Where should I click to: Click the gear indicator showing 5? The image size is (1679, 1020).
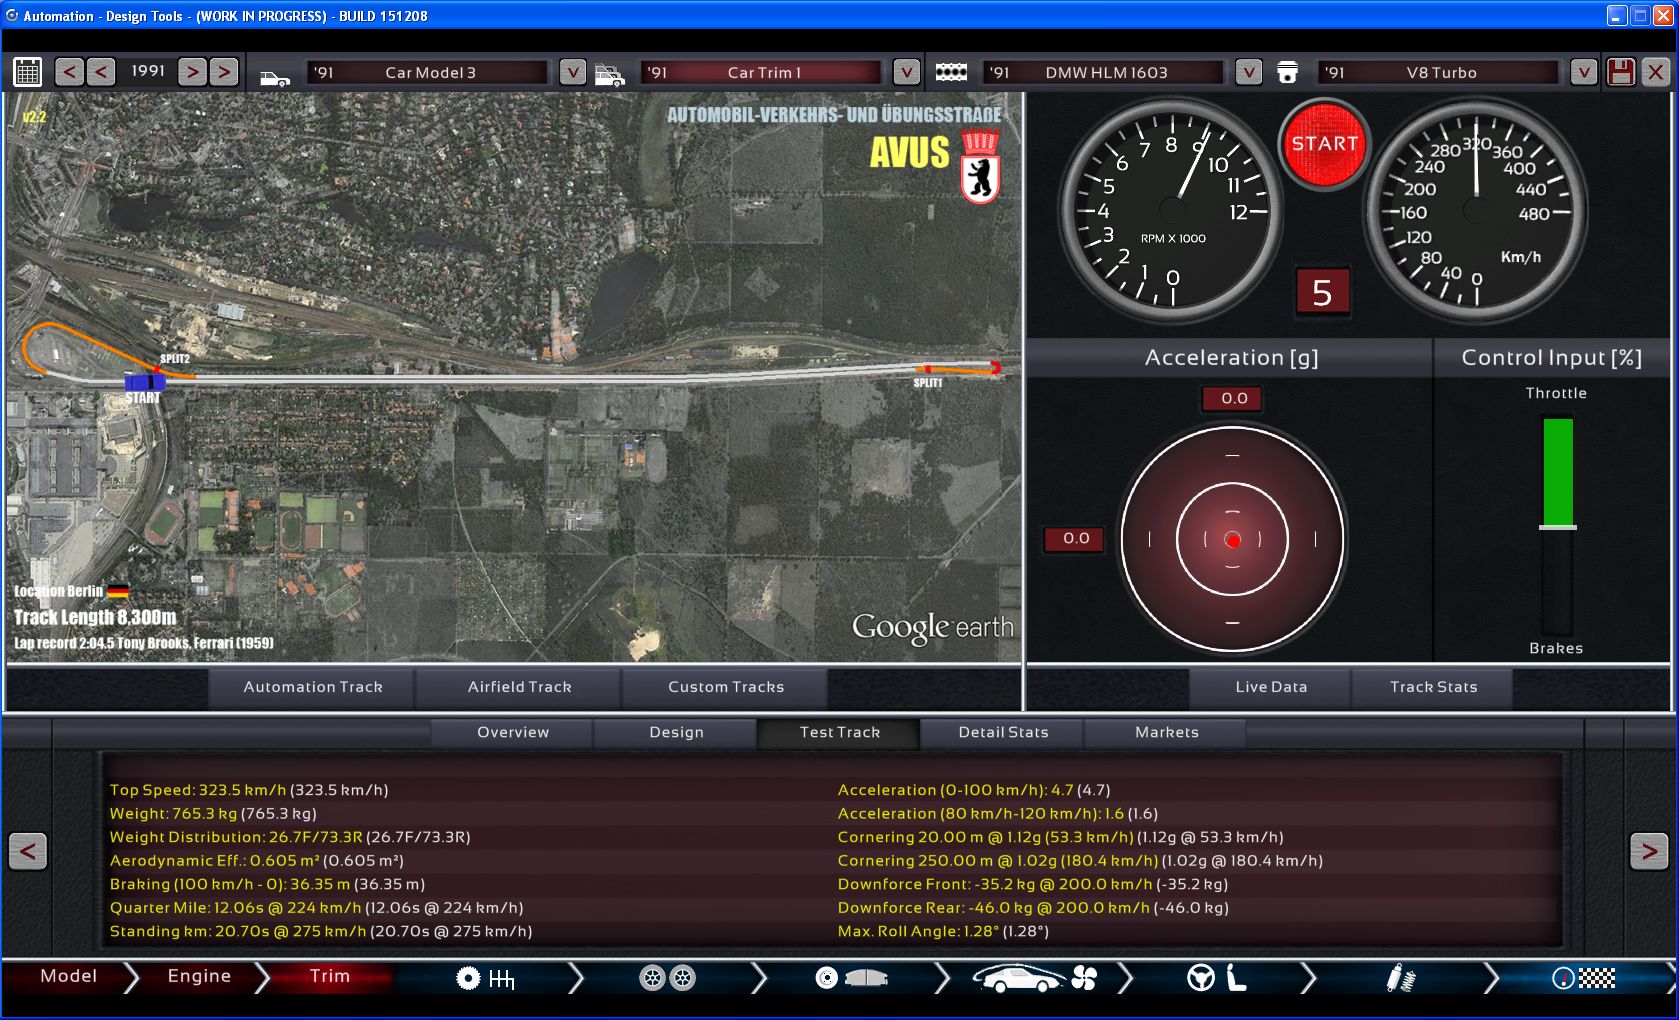[1322, 293]
